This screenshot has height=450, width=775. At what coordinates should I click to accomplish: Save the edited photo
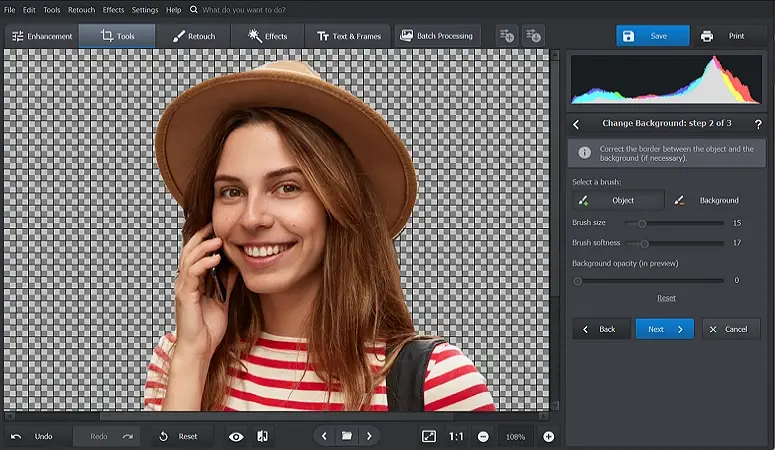[652, 36]
